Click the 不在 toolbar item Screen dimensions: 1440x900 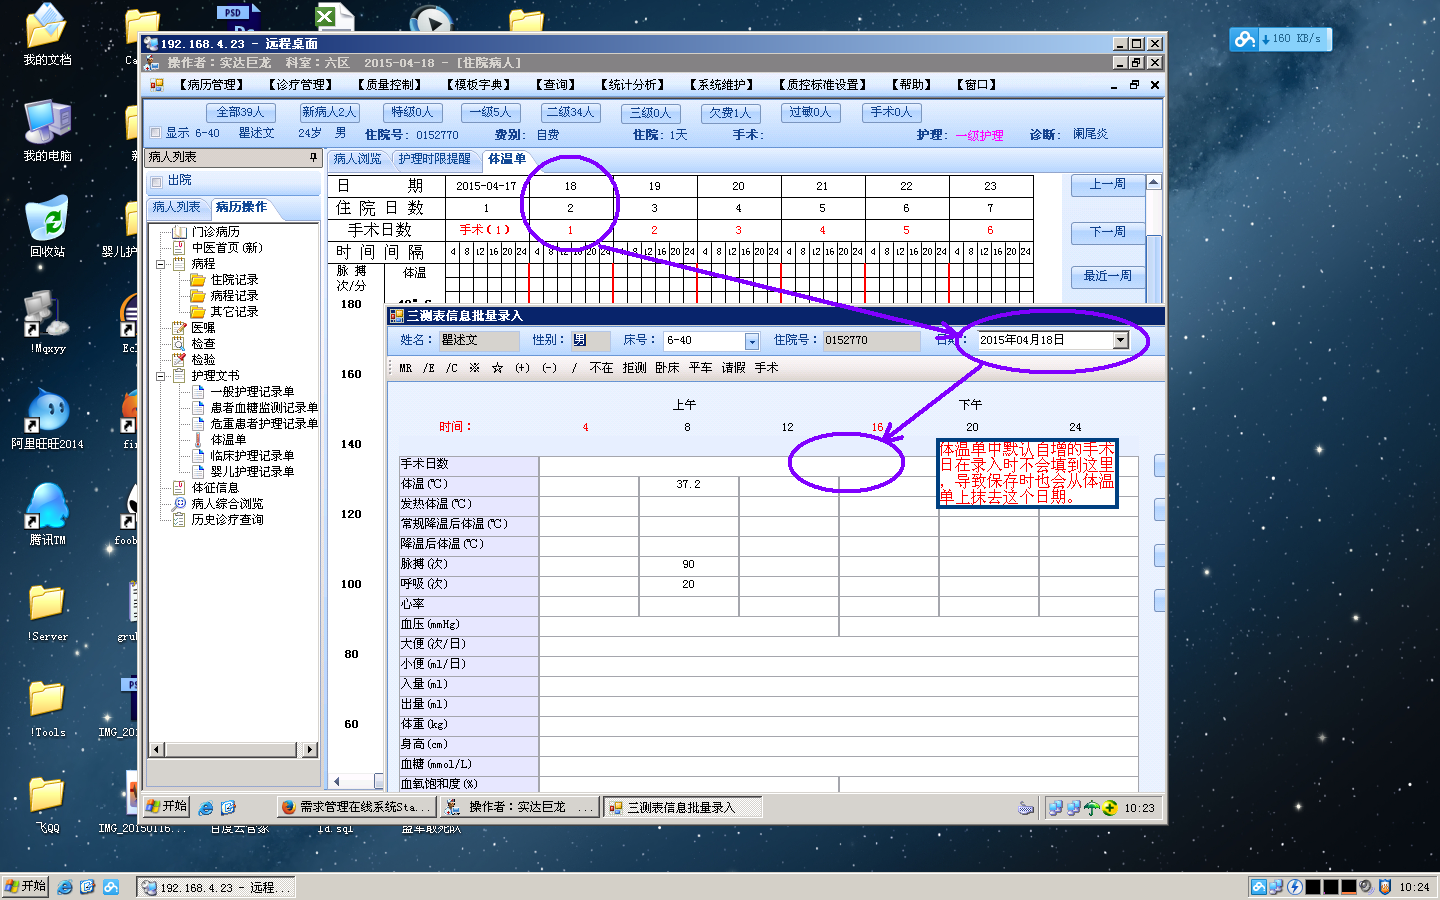point(601,368)
